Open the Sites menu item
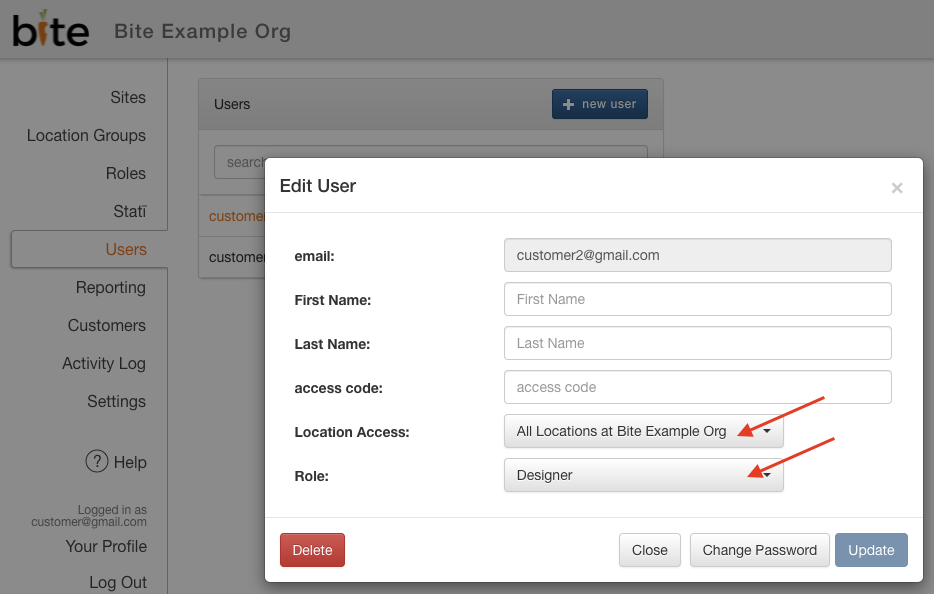This screenshot has height=594, width=934. pyautogui.click(x=127, y=97)
